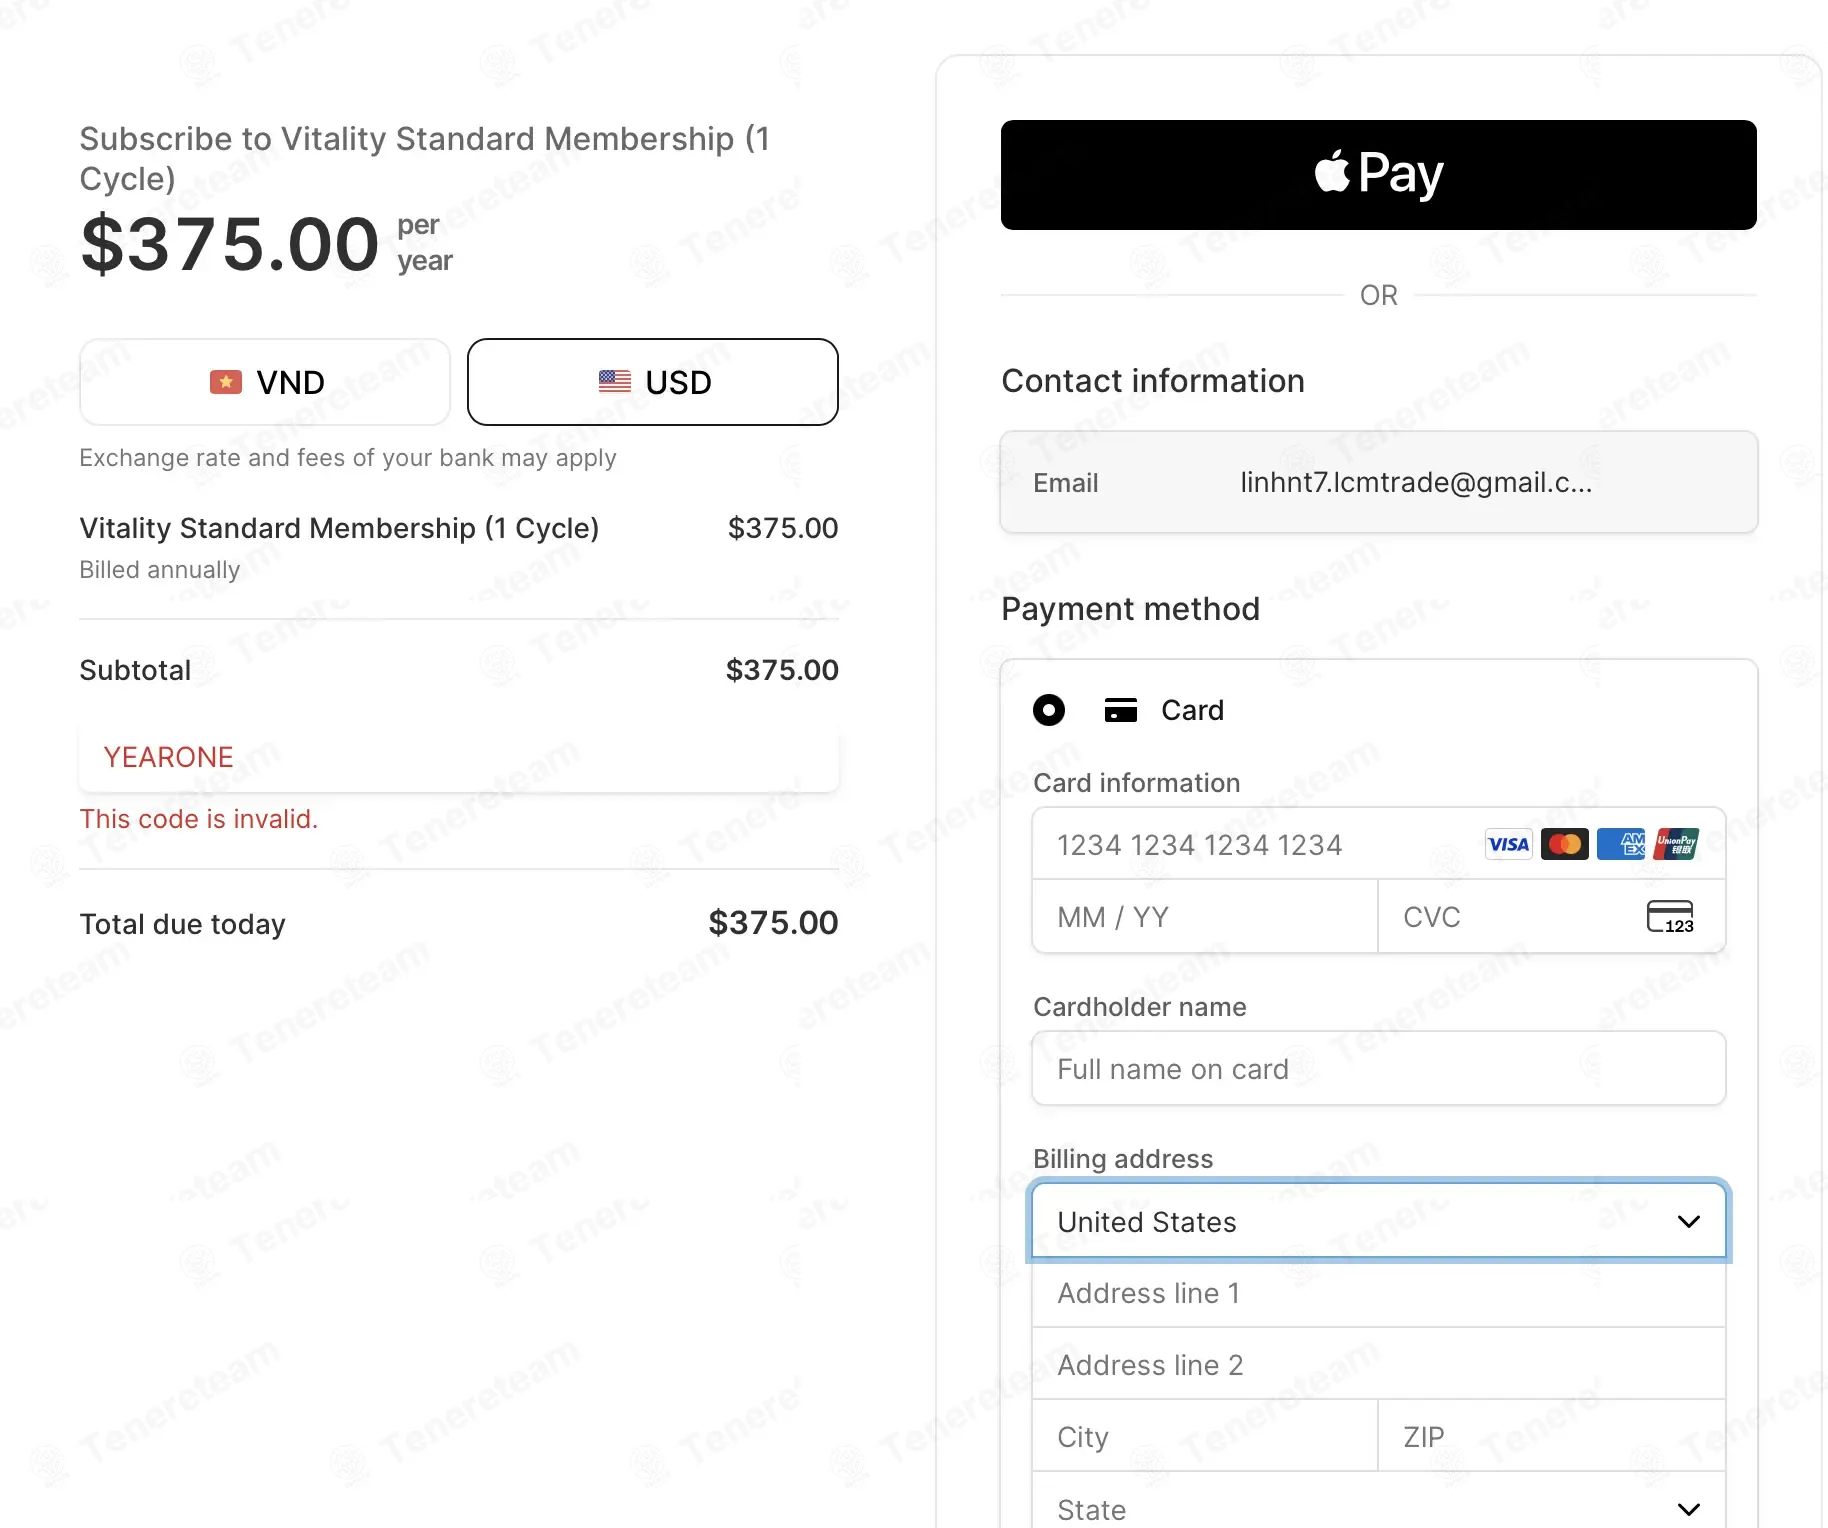Click the credit card icon beside Card
This screenshot has height=1528, width=1828.
tap(1120, 710)
